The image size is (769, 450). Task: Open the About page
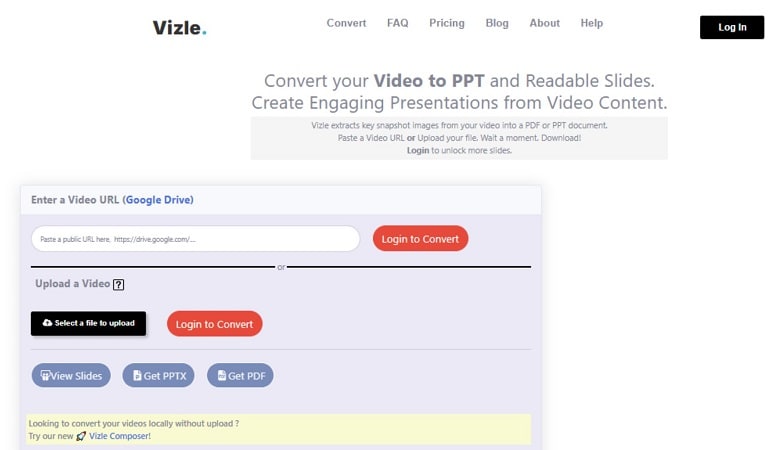pyautogui.click(x=544, y=23)
